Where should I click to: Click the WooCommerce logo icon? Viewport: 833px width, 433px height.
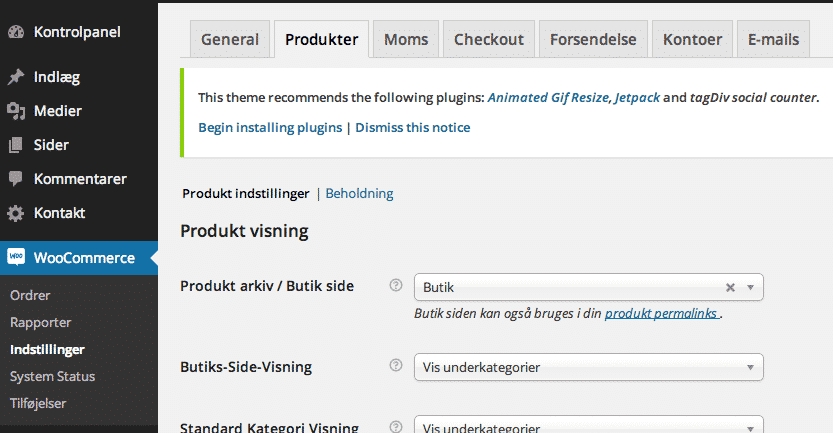coord(16,257)
